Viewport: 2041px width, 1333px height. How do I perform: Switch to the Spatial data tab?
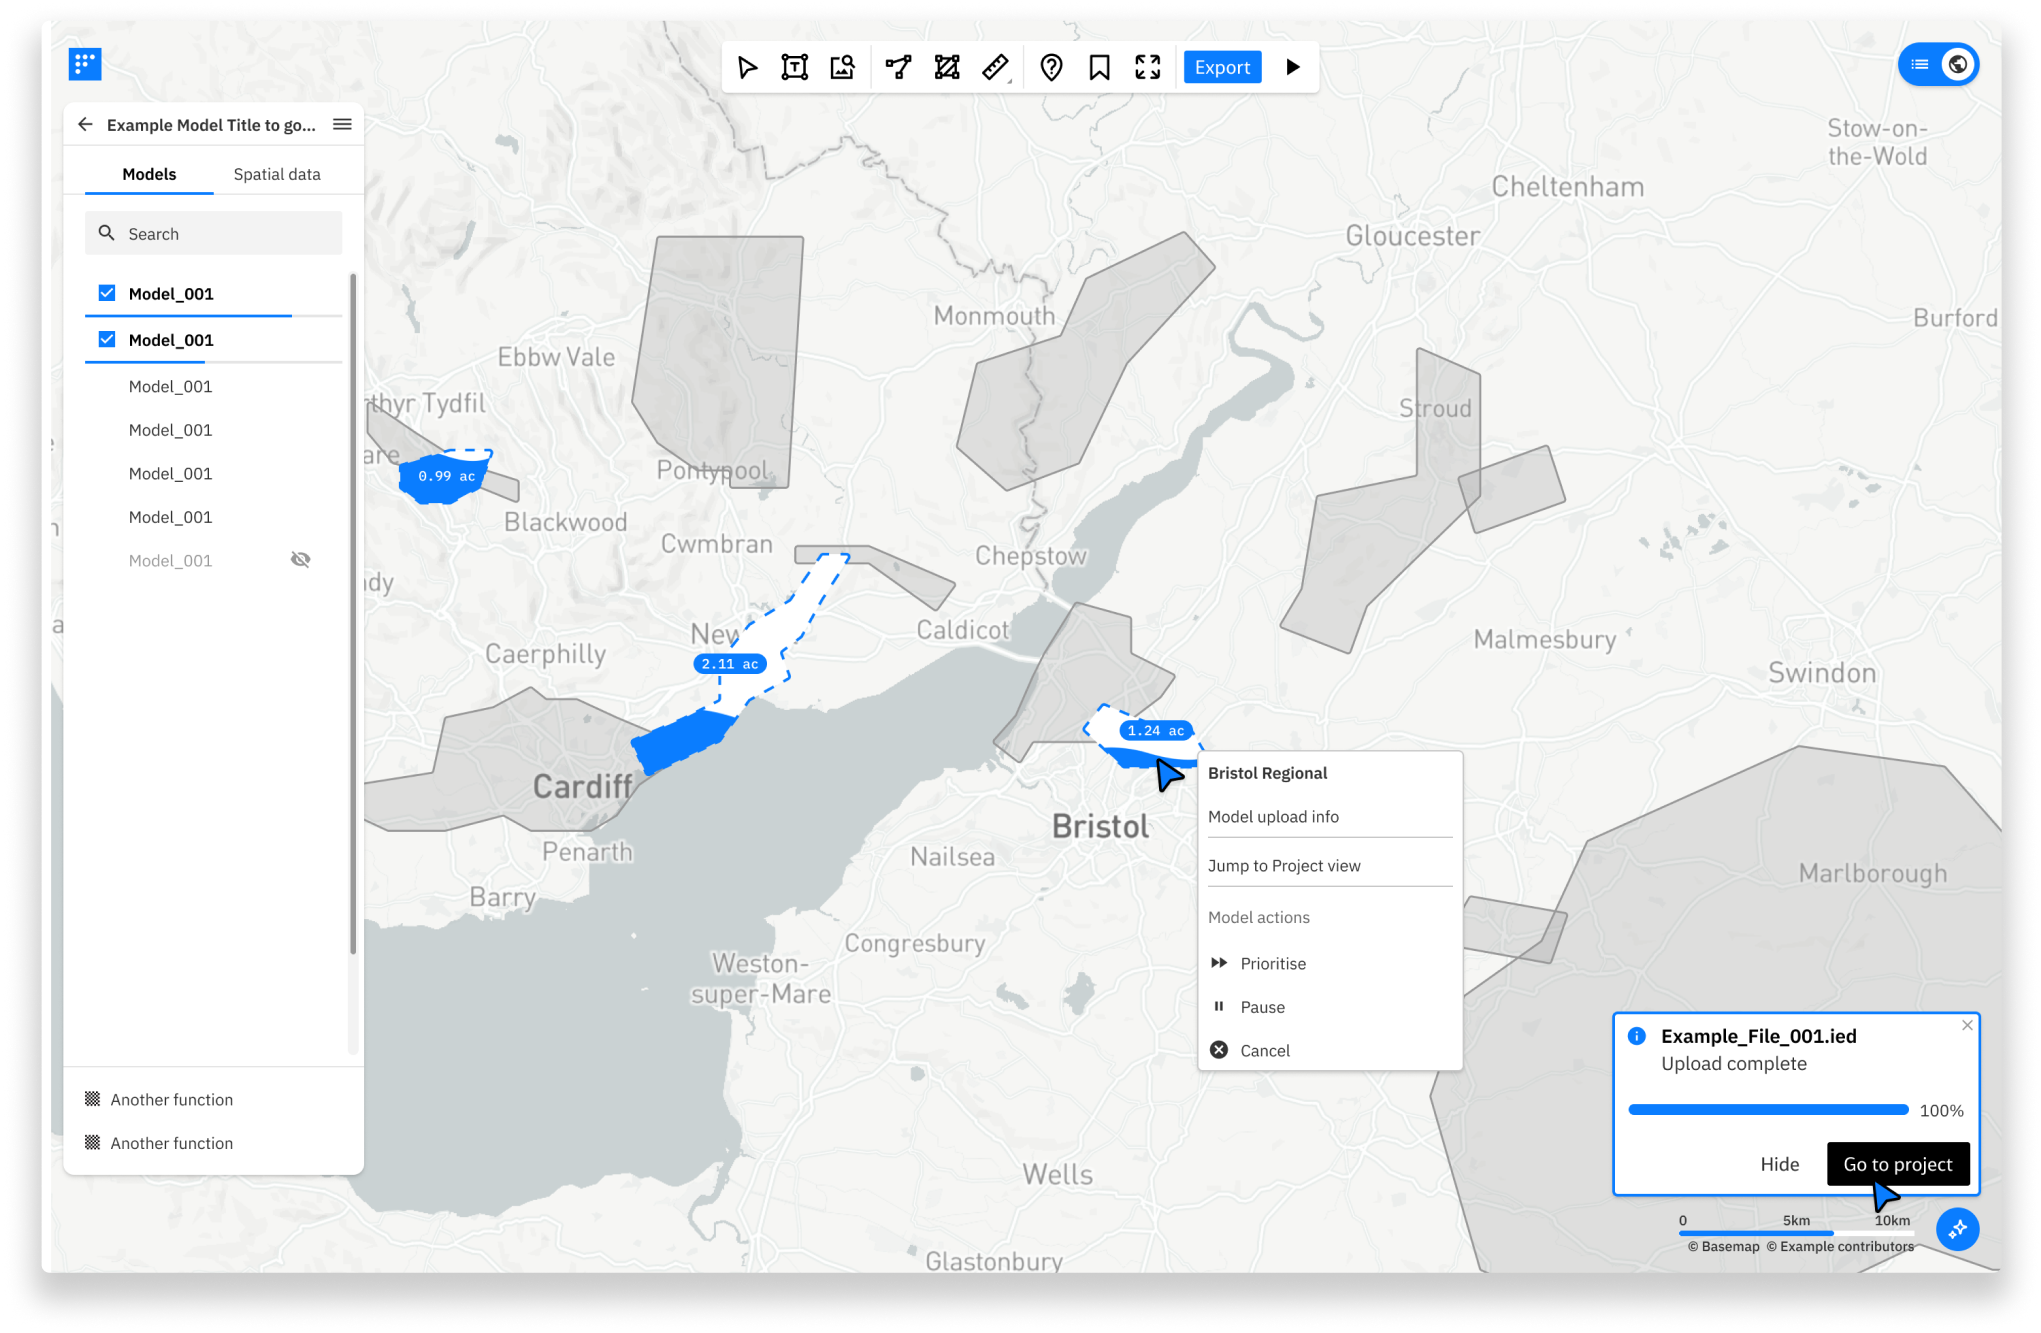coord(277,174)
